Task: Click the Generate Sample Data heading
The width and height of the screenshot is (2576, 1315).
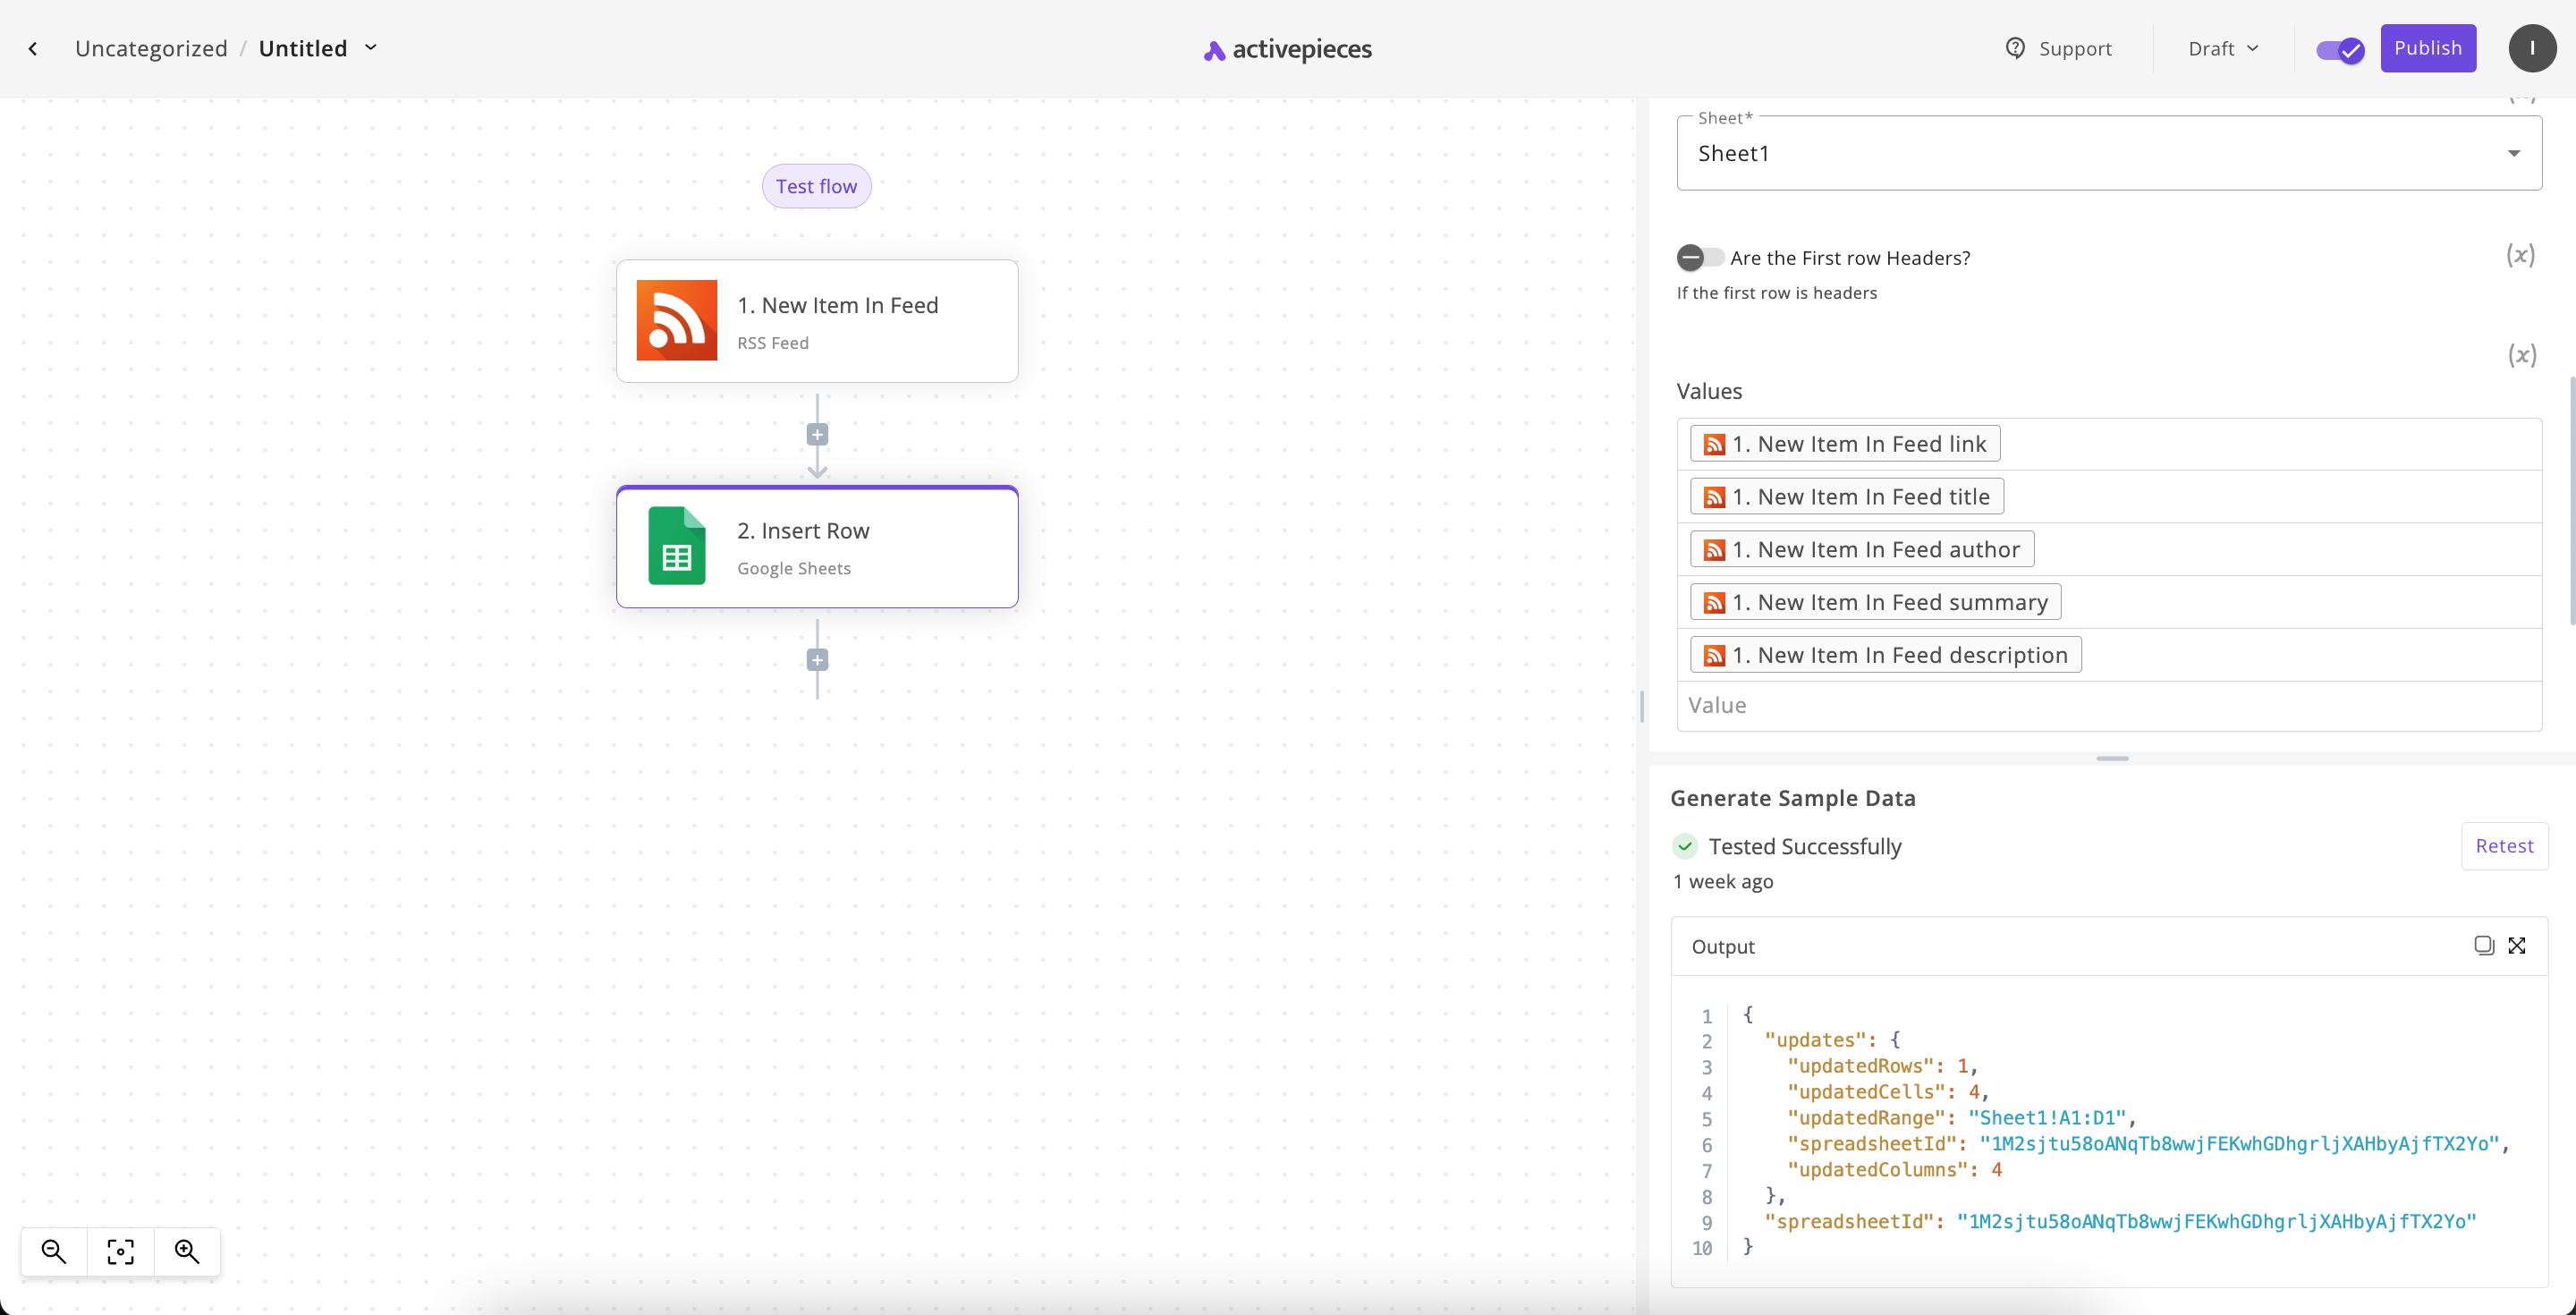Action: [x=1793, y=798]
